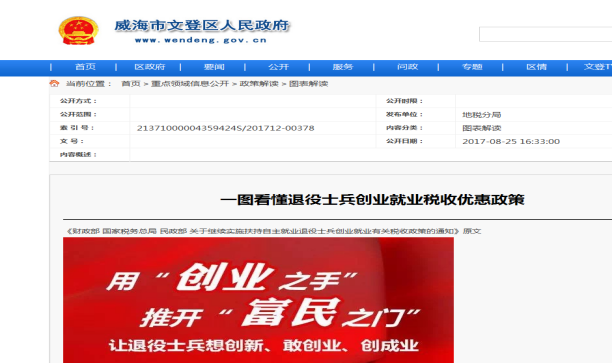Open 重点领域信息公开 breadcrumb link
This screenshot has height=363, width=612.
(x=190, y=84)
